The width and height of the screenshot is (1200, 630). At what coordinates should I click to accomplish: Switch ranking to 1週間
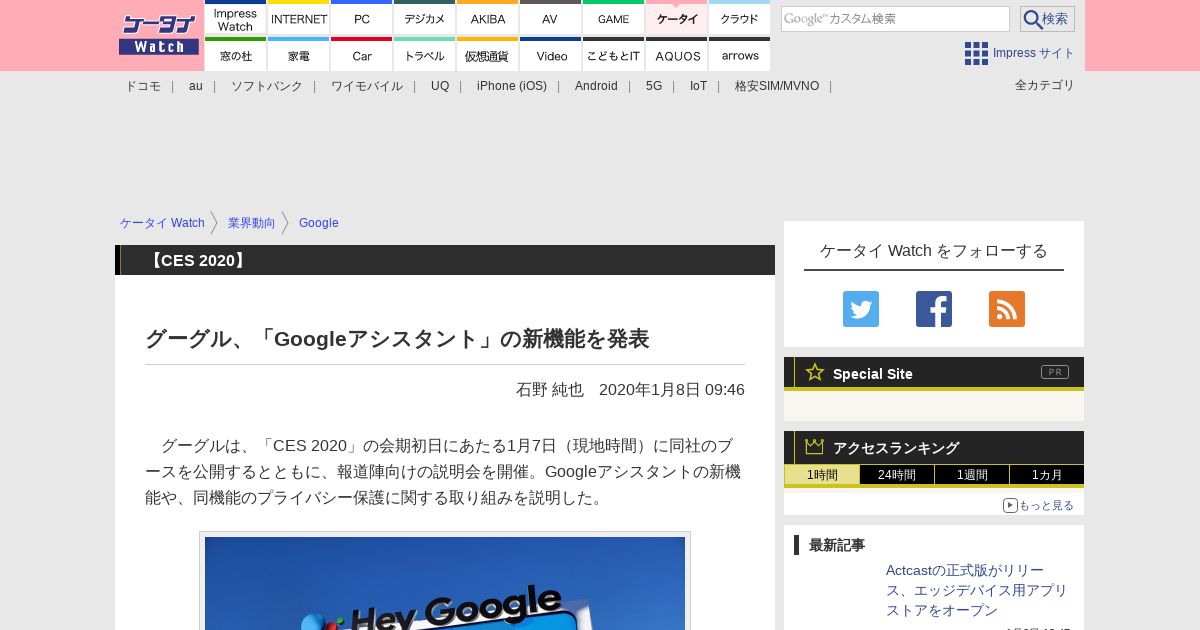click(x=972, y=475)
